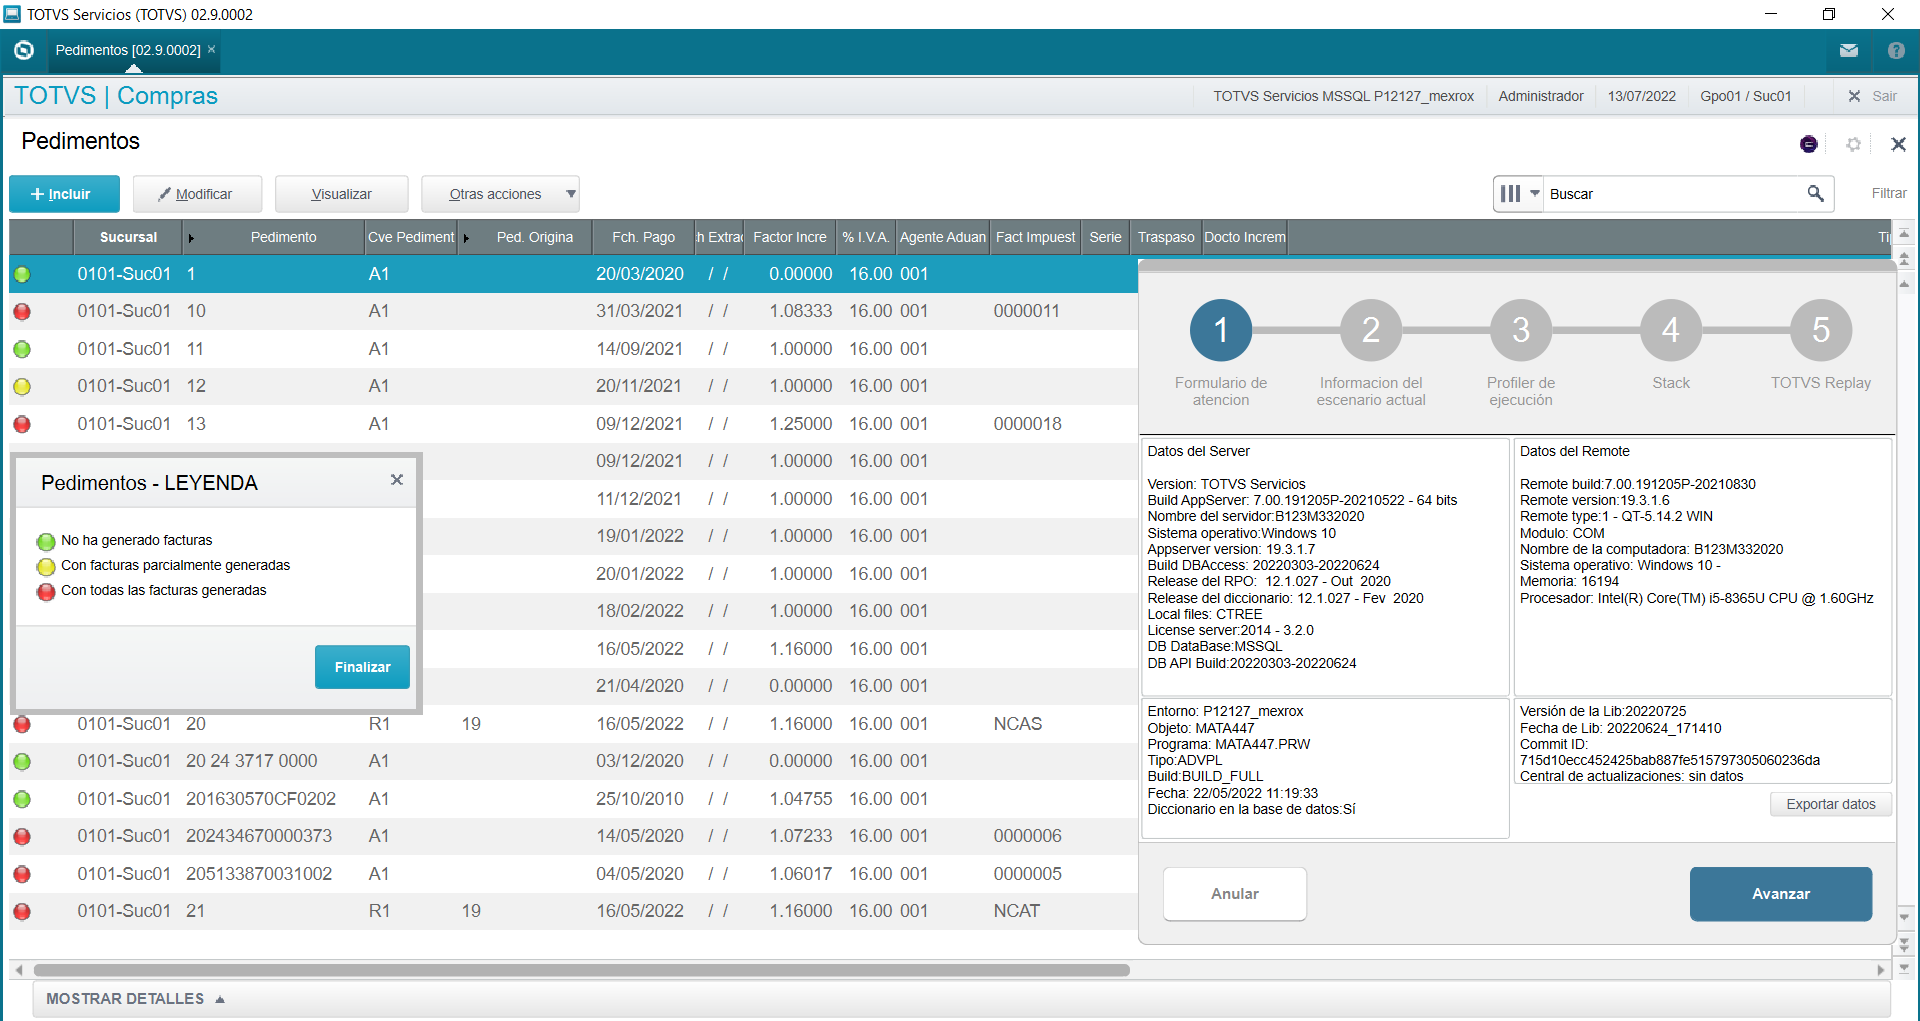
Task: Click the Sair exit button
Action: [x=1872, y=96]
